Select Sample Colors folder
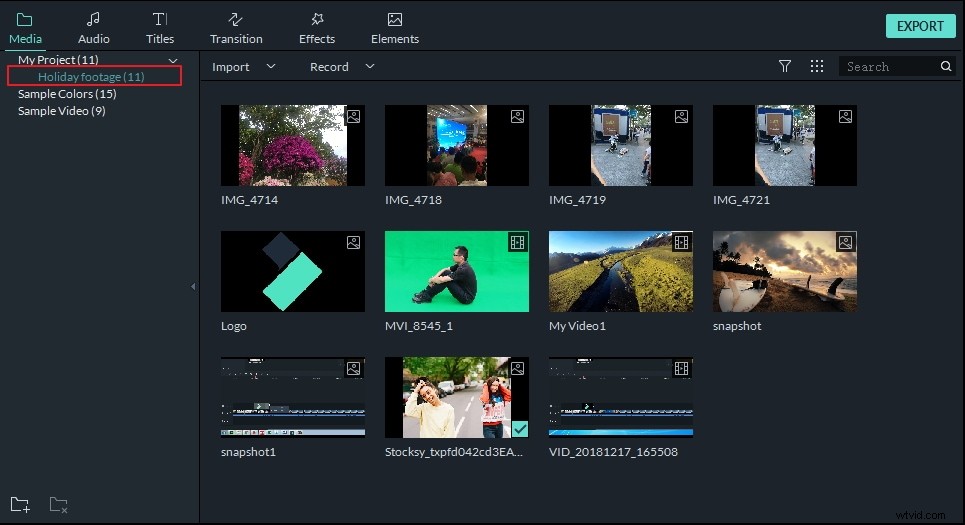This screenshot has height=525, width=965. tap(67, 94)
